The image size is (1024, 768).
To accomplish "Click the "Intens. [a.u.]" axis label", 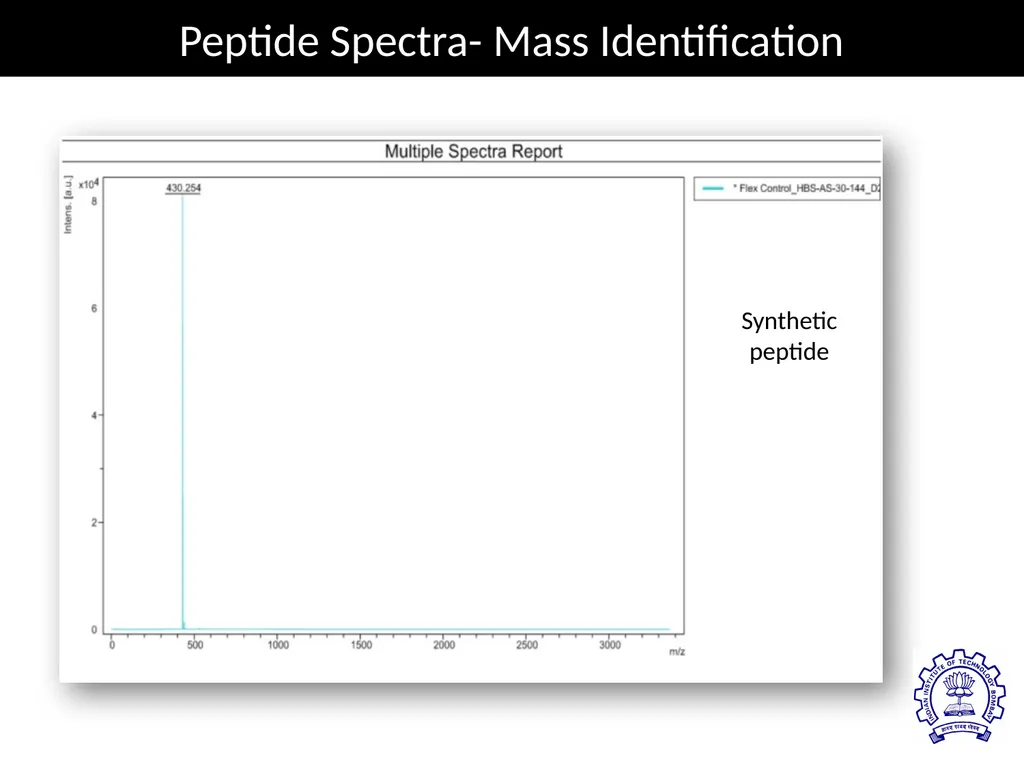I will tap(68, 204).
